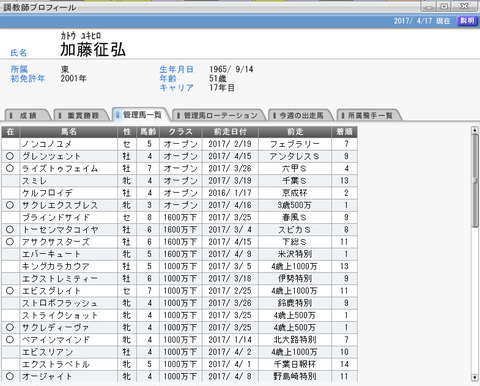Click the circle mark in ペアインマインド row

coord(10,340)
